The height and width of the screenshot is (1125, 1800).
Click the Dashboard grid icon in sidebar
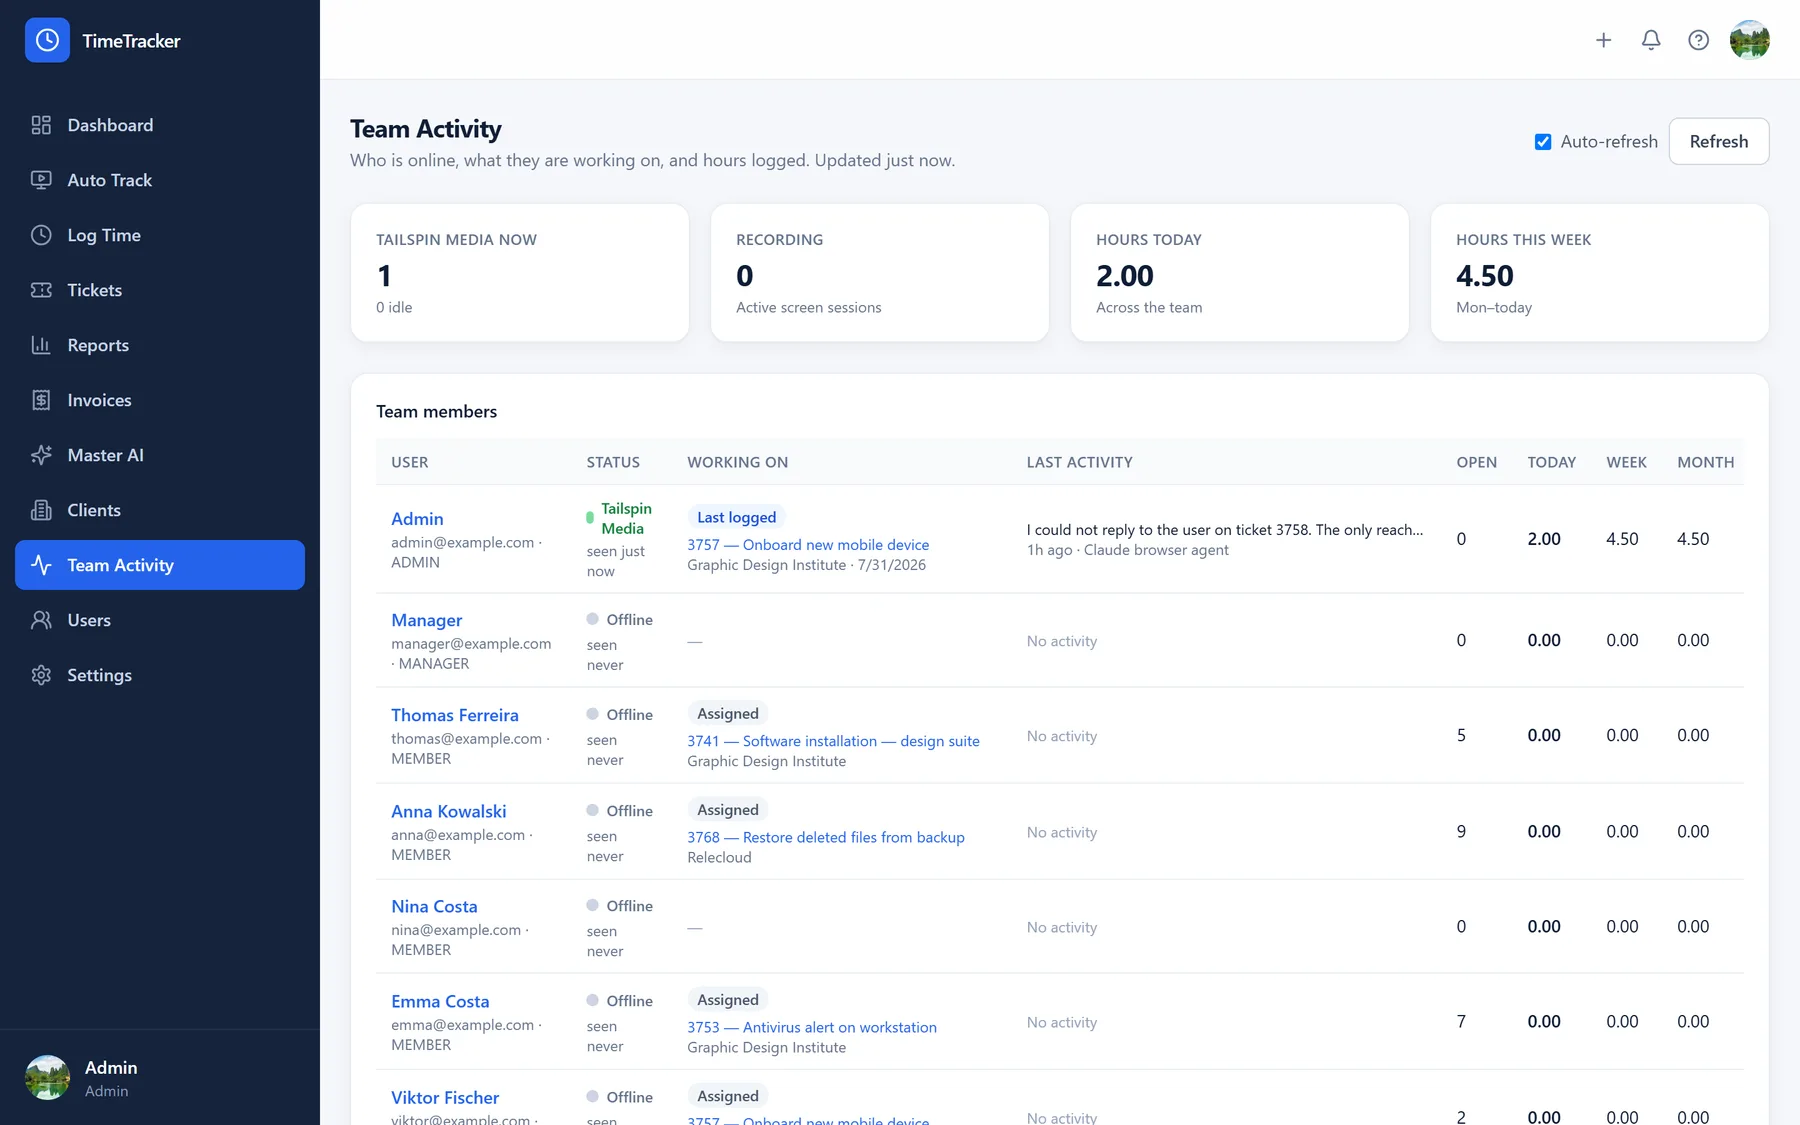41,125
